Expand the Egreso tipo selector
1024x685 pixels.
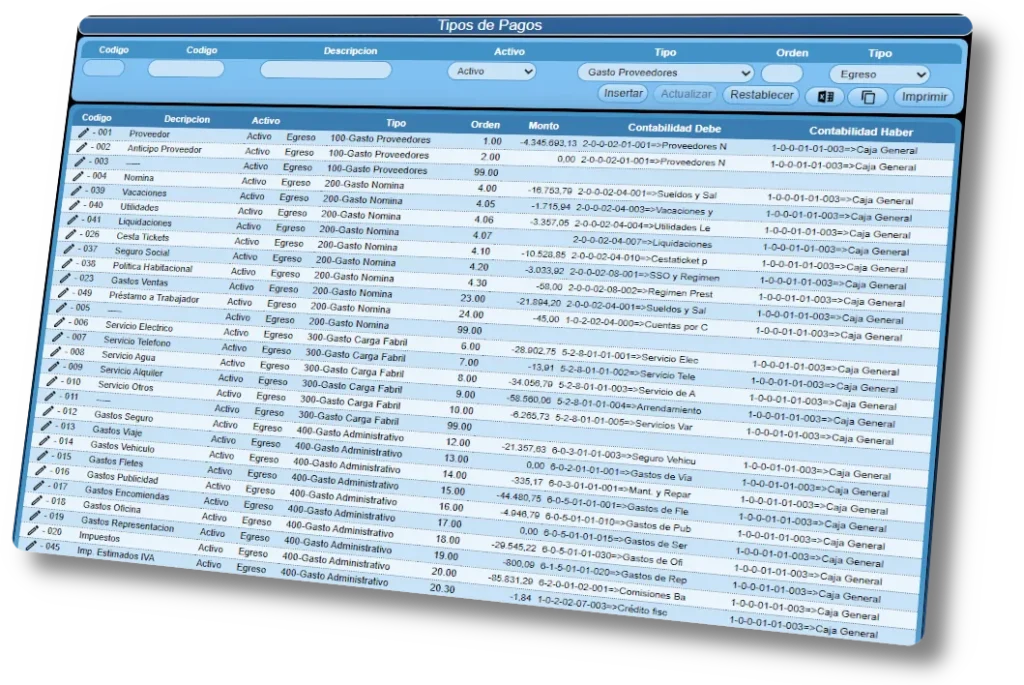[x=879, y=73]
